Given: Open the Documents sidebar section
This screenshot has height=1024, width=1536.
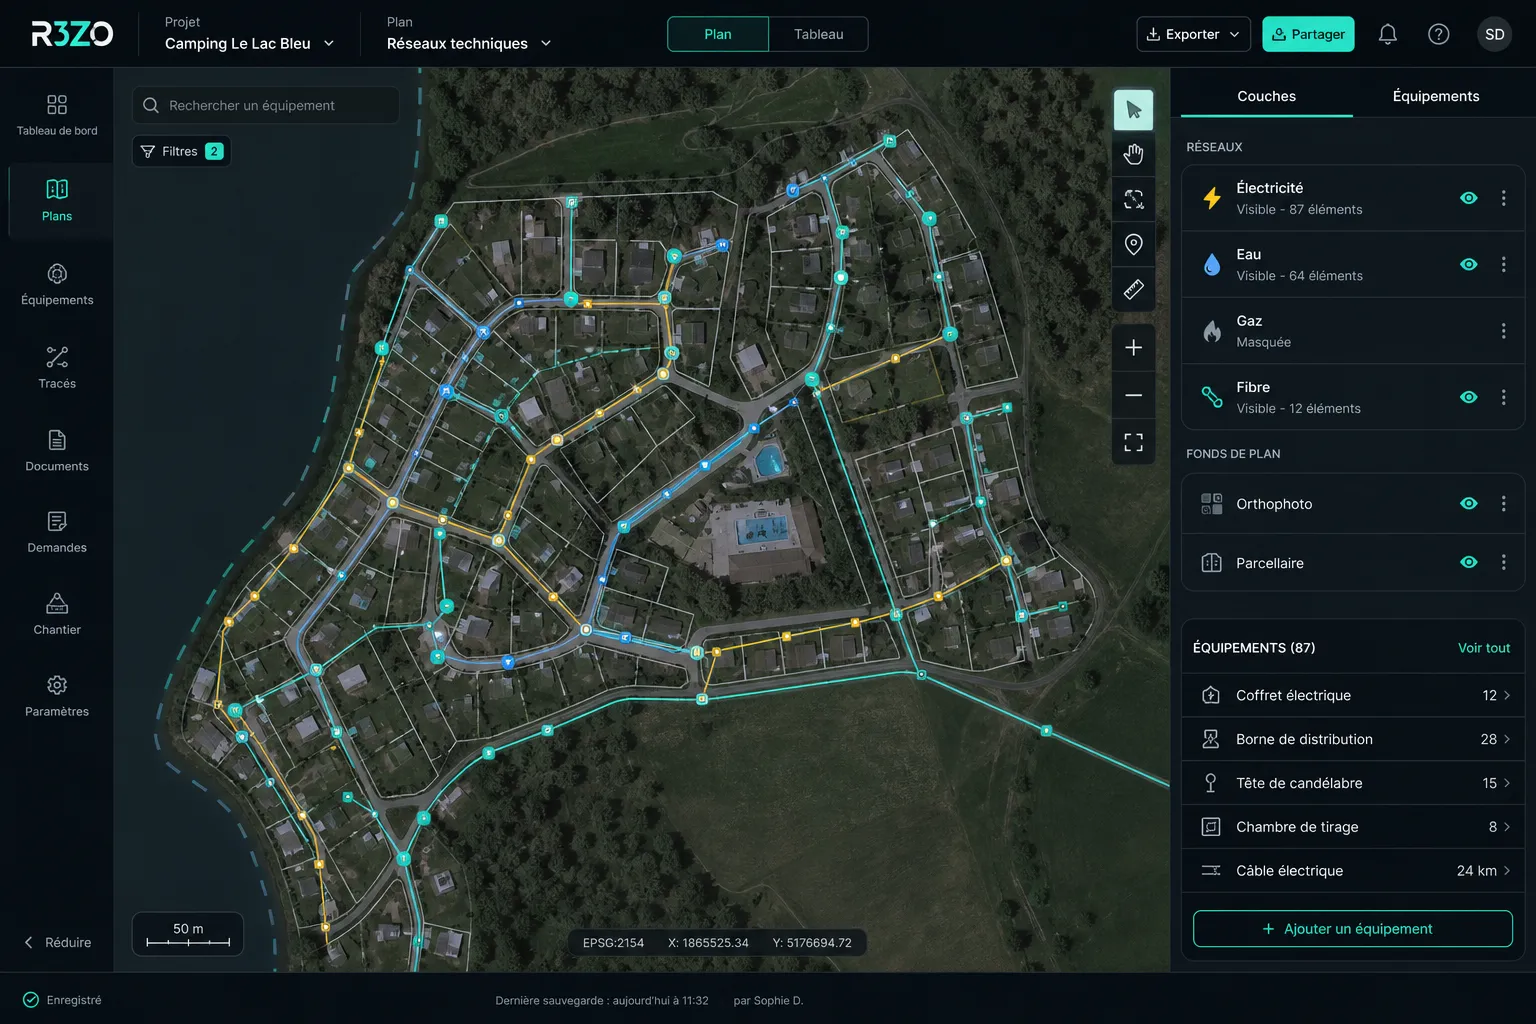Looking at the screenshot, I should click(57, 451).
